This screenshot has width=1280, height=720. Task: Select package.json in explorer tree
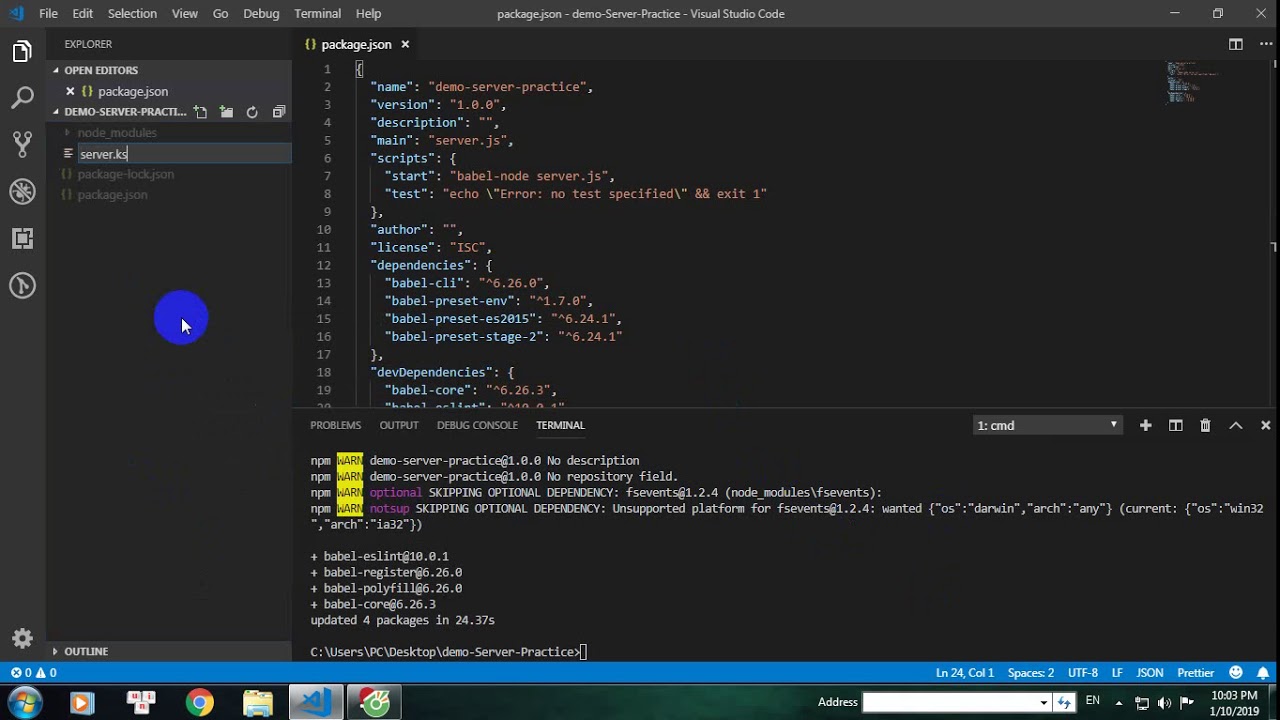click(x=112, y=195)
